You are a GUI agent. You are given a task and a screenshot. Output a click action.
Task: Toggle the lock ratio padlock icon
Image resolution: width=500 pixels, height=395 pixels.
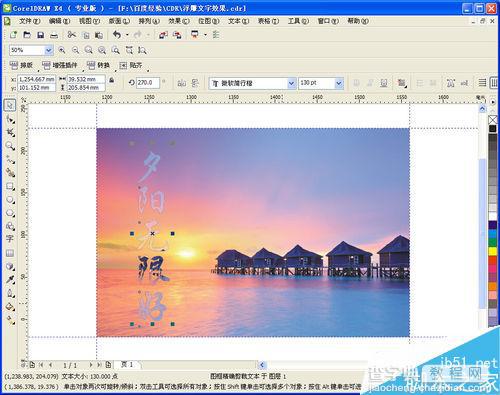(x=112, y=80)
